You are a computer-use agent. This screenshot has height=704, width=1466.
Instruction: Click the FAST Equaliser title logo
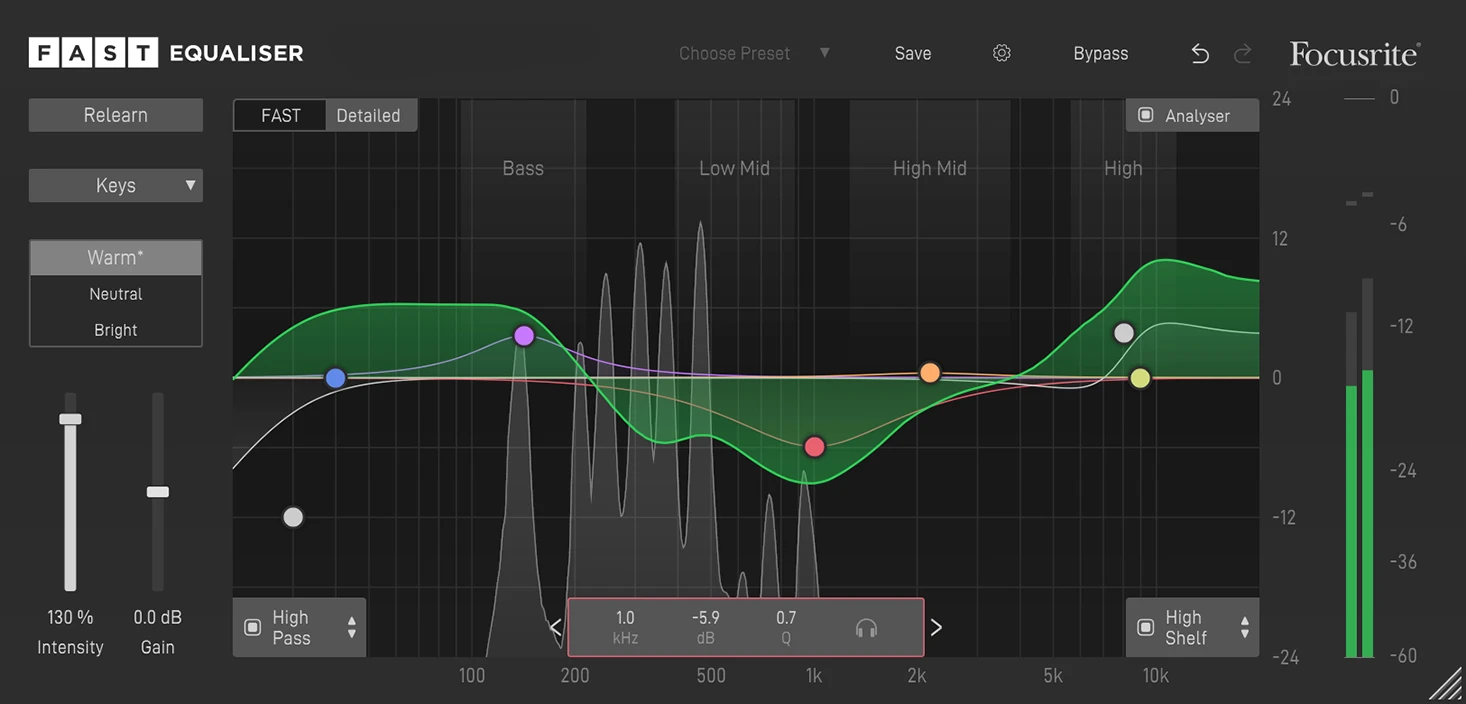coord(166,53)
